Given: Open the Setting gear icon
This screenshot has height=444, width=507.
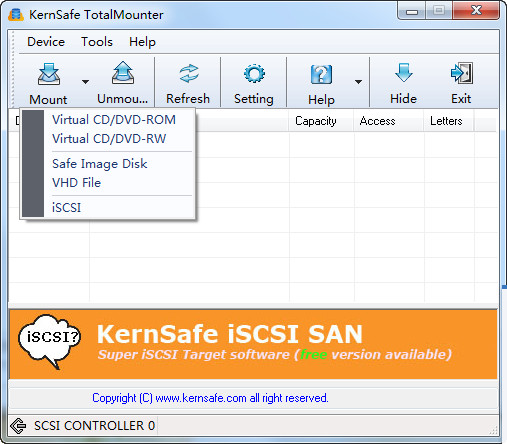Looking at the screenshot, I should (x=254, y=73).
